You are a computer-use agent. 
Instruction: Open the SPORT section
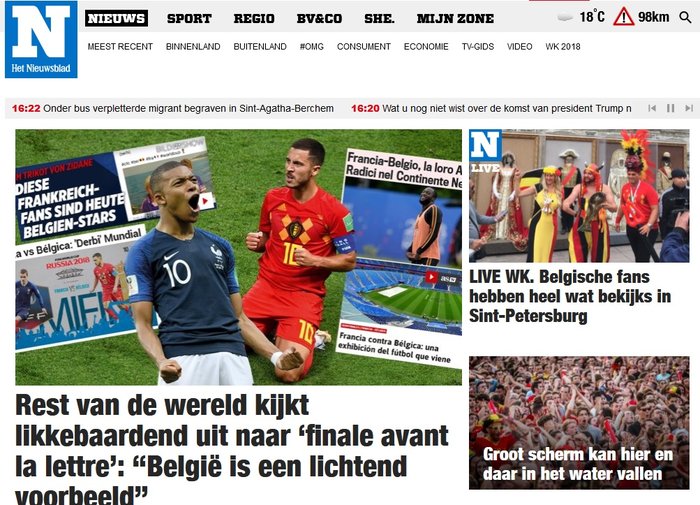(x=189, y=19)
